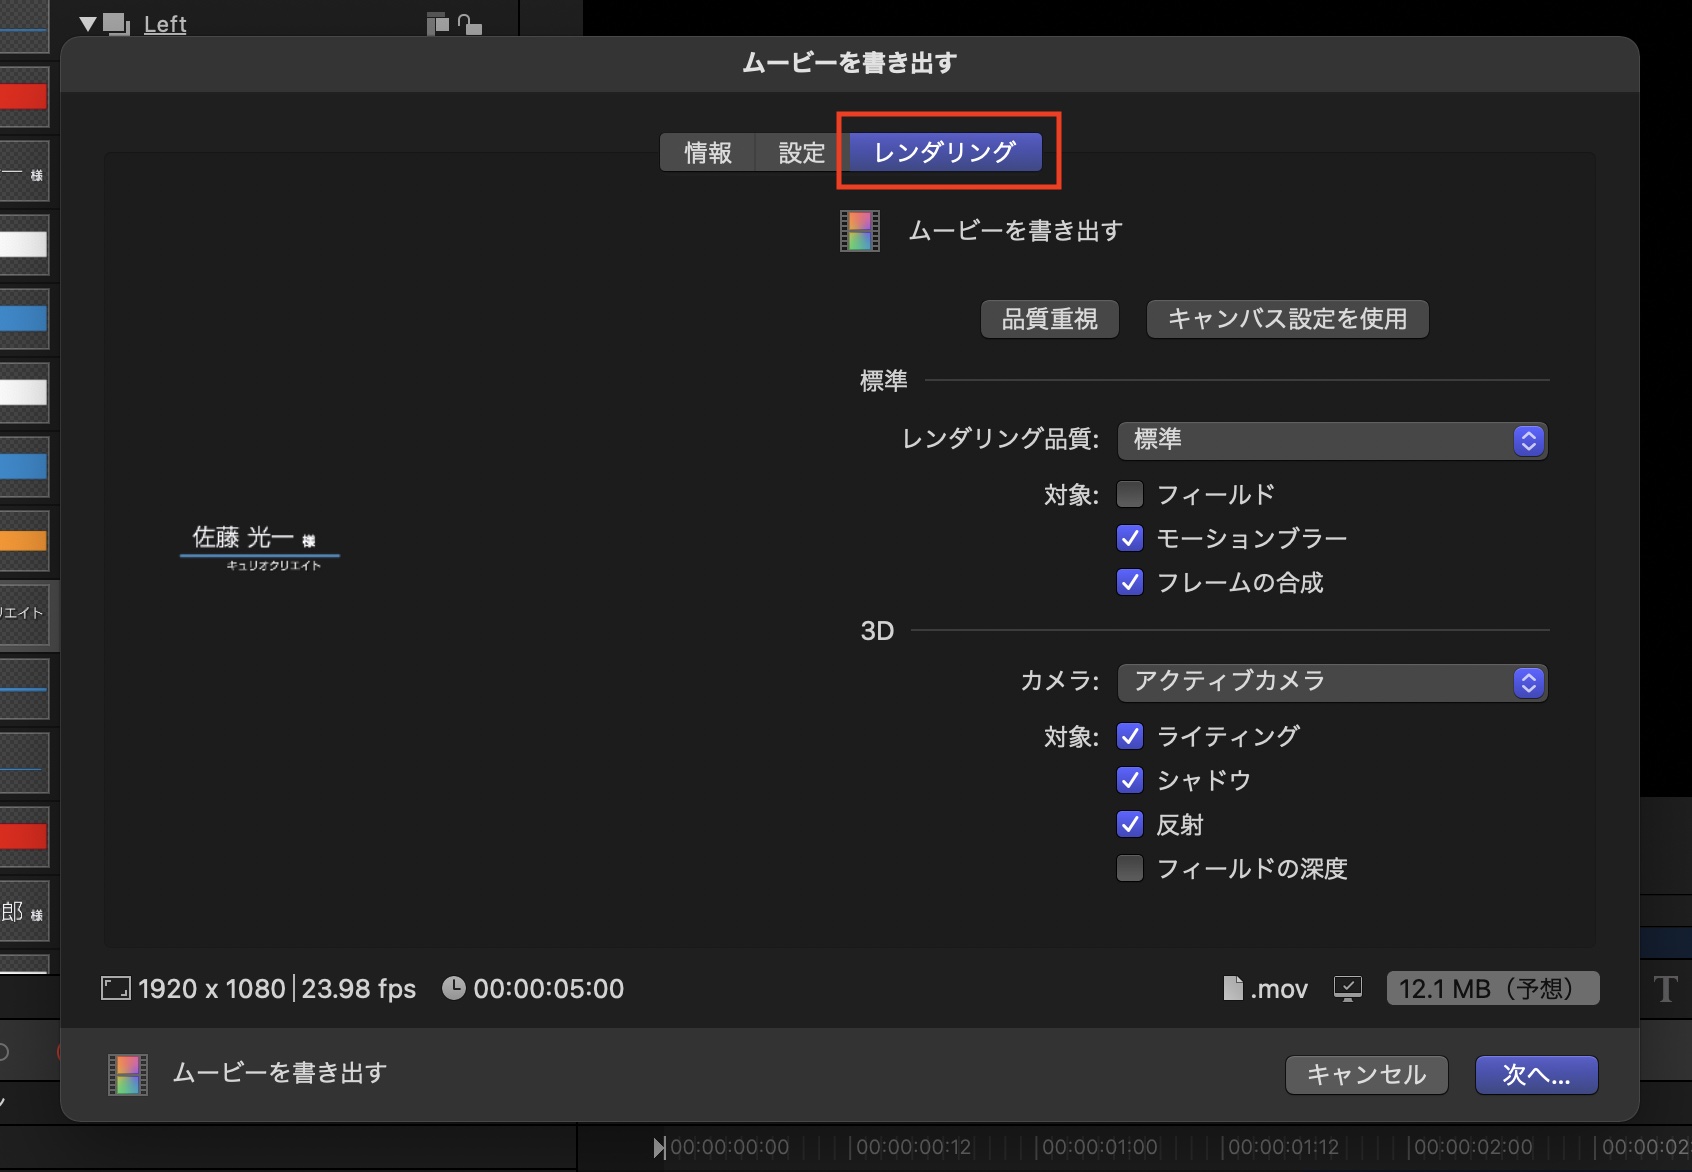
Task: Click the キュリオクリエイト subtitle in the preview
Action: click(274, 566)
